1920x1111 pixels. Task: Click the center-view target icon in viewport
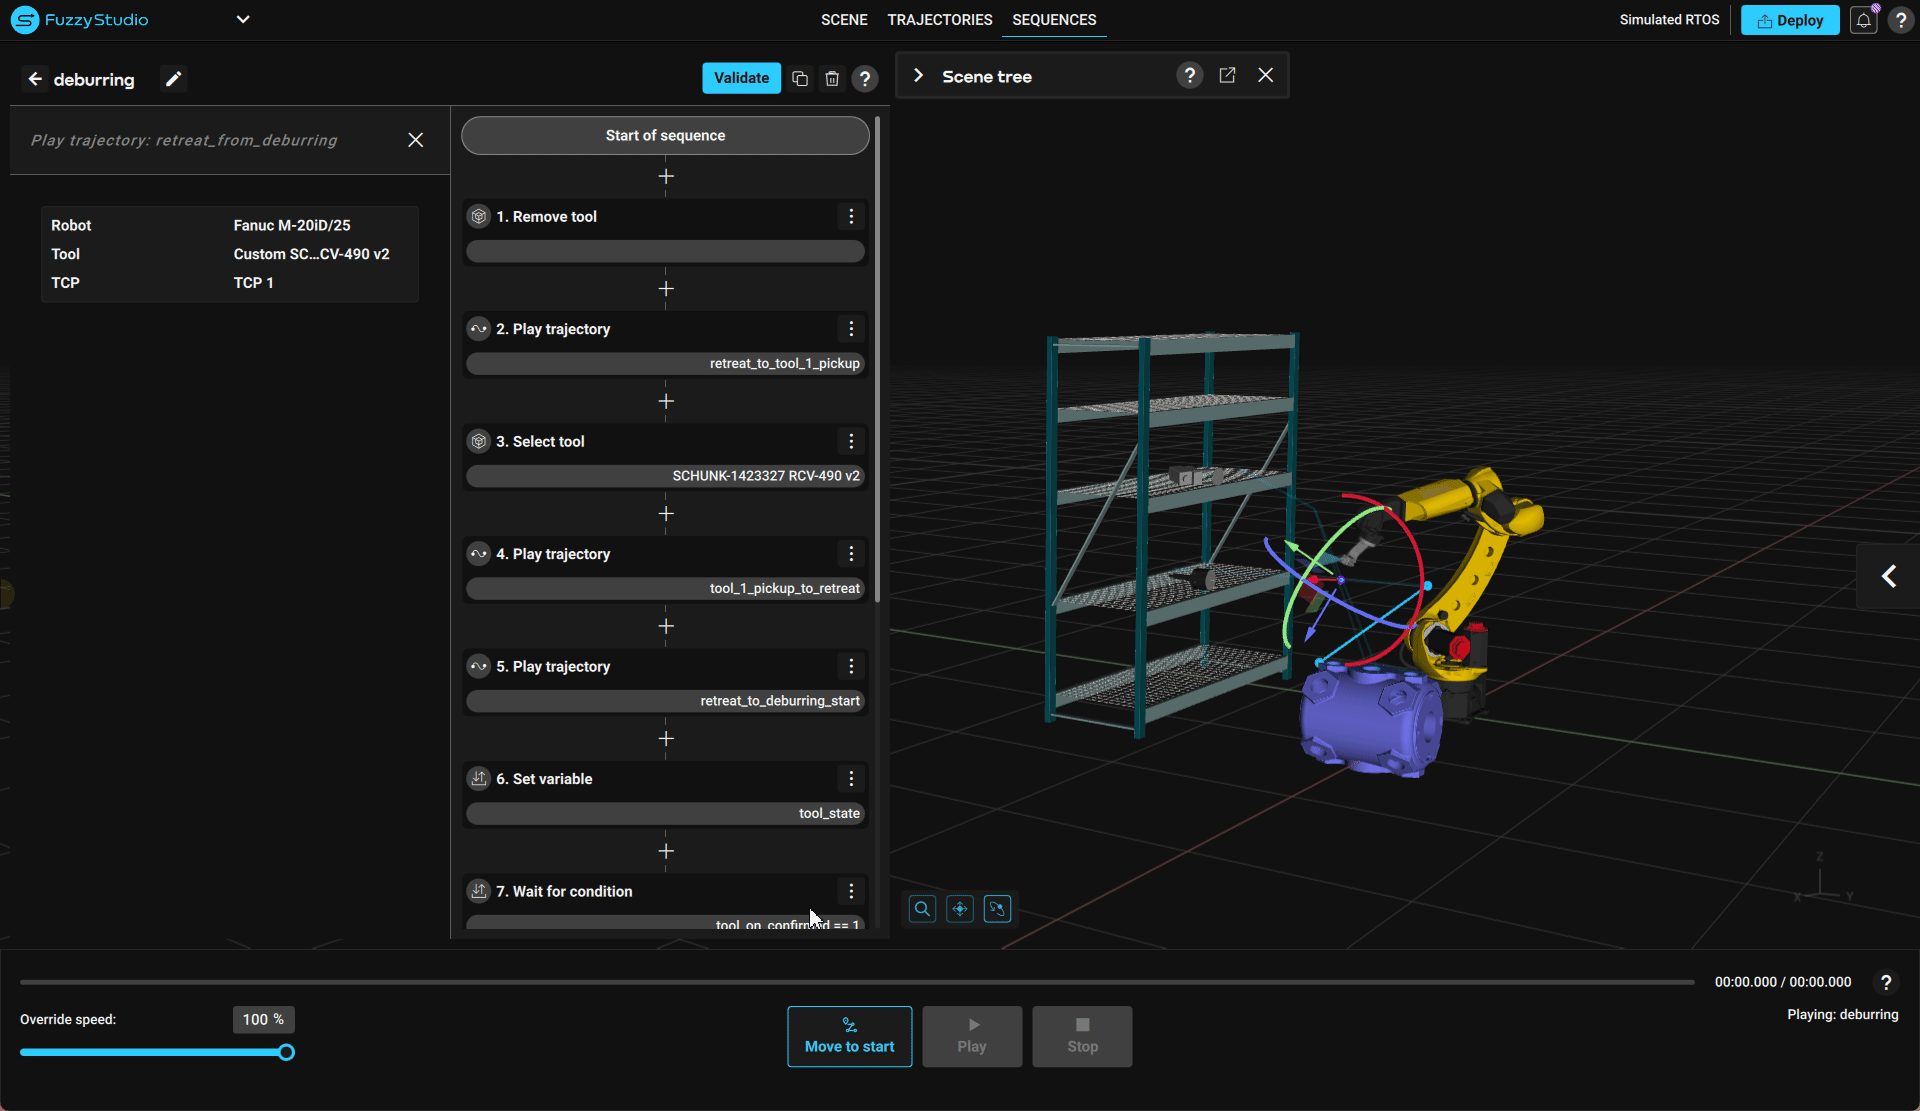coord(960,909)
